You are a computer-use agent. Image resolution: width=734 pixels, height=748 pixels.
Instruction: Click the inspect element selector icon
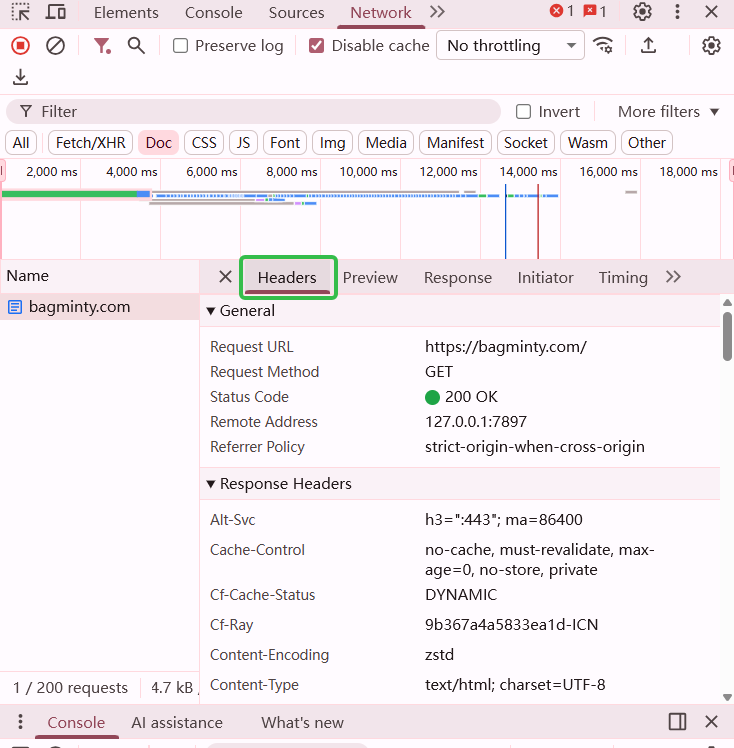[x=20, y=12]
